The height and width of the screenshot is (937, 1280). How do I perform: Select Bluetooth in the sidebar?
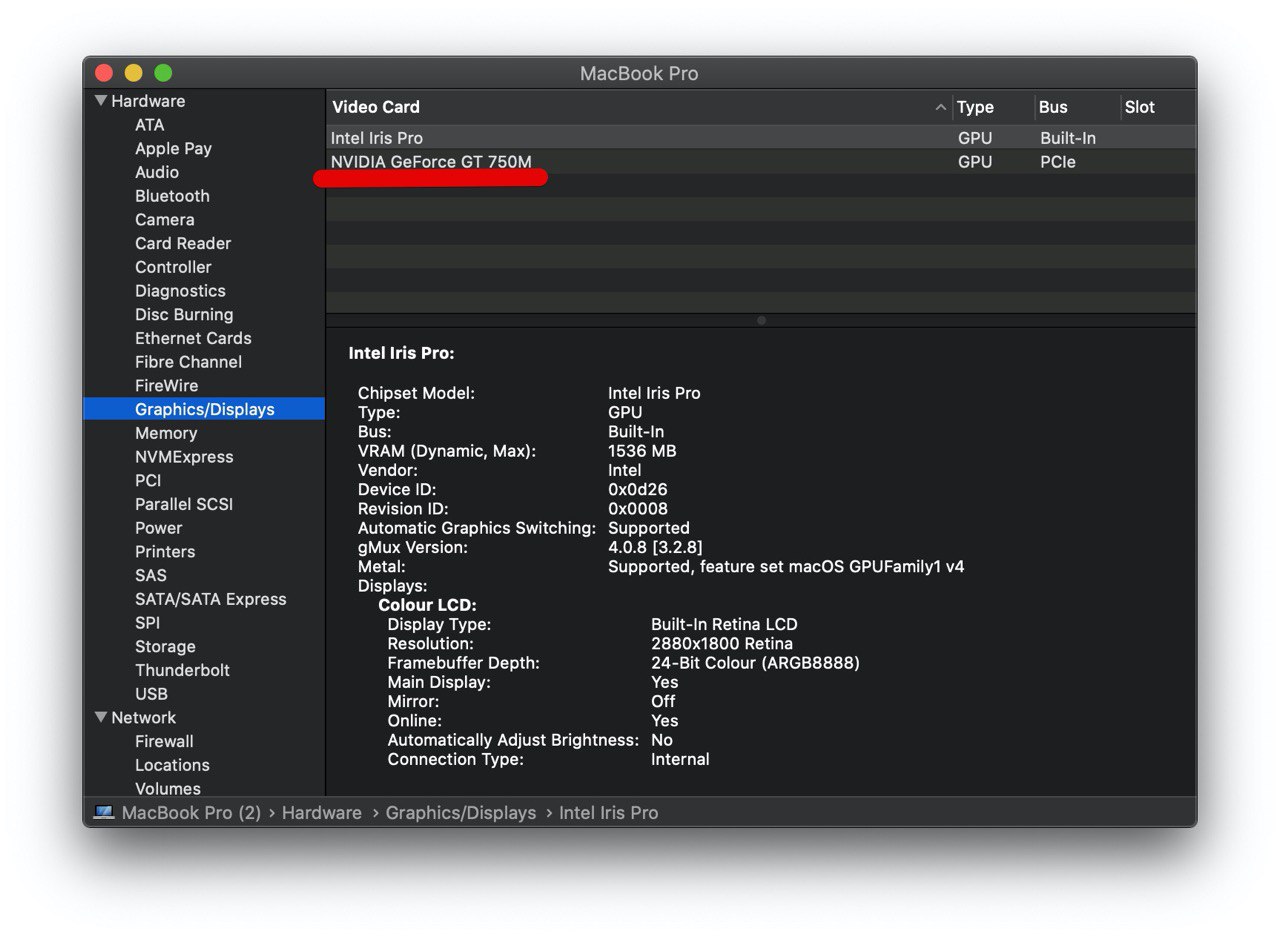(x=172, y=196)
